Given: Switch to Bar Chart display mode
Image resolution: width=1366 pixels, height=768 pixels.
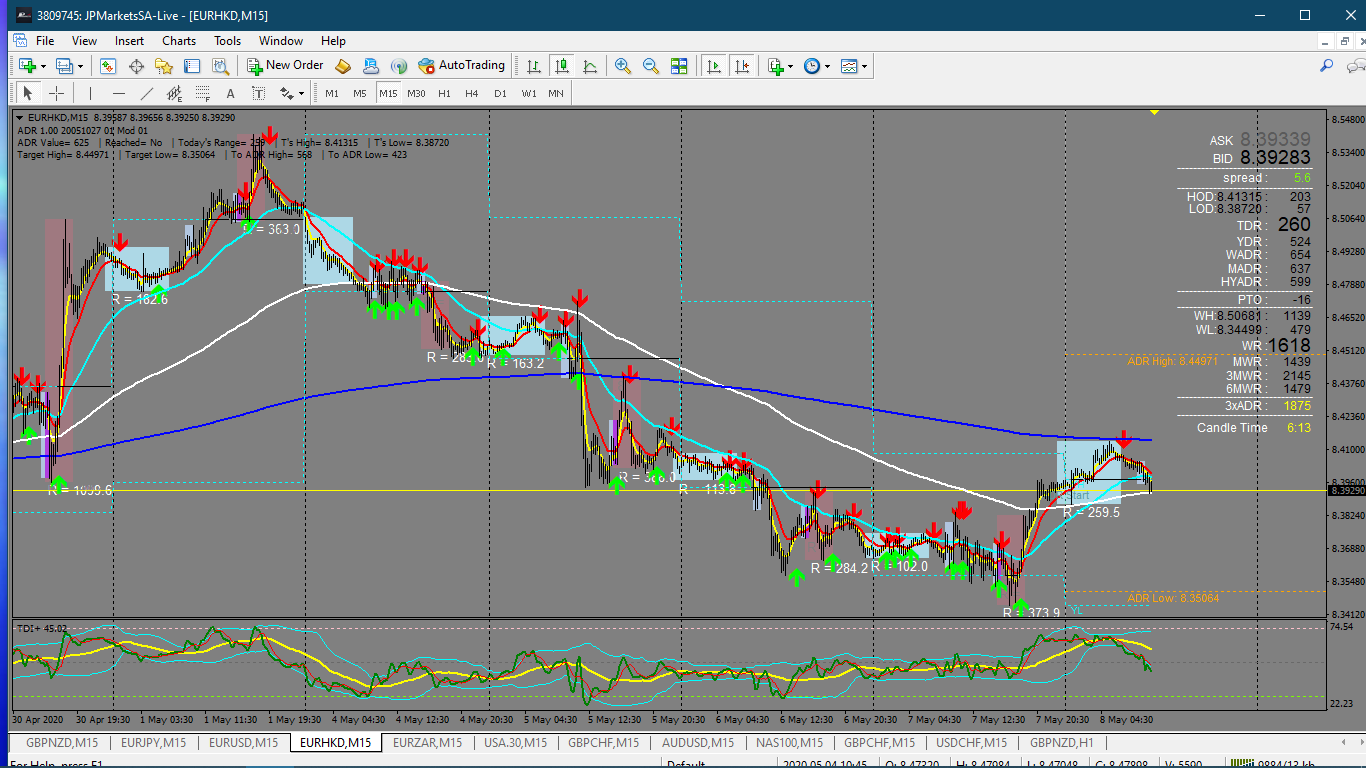Looking at the screenshot, I should [534, 66].
